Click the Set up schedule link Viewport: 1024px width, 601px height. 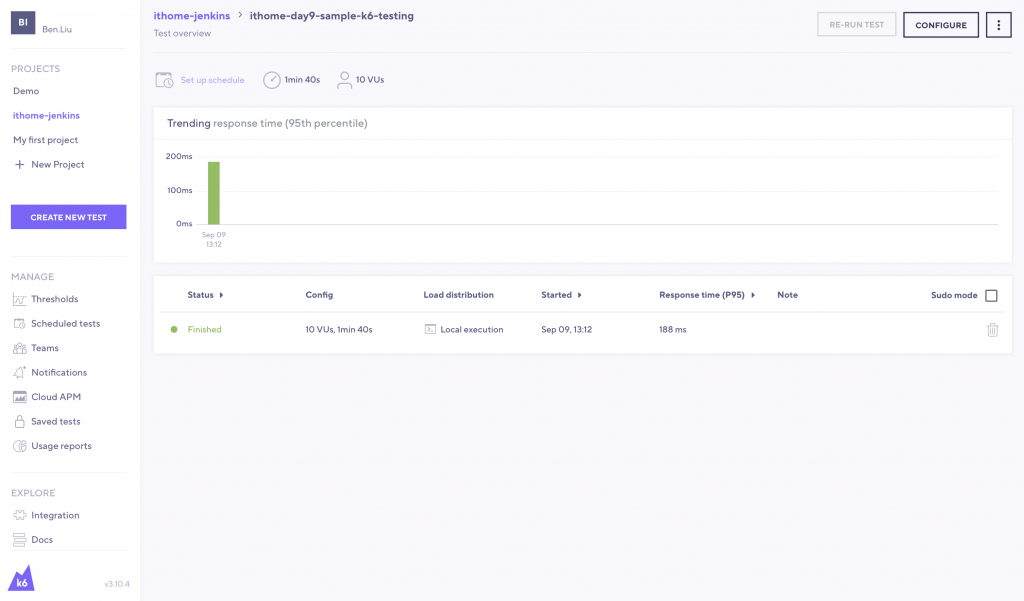tap(212, 80)
